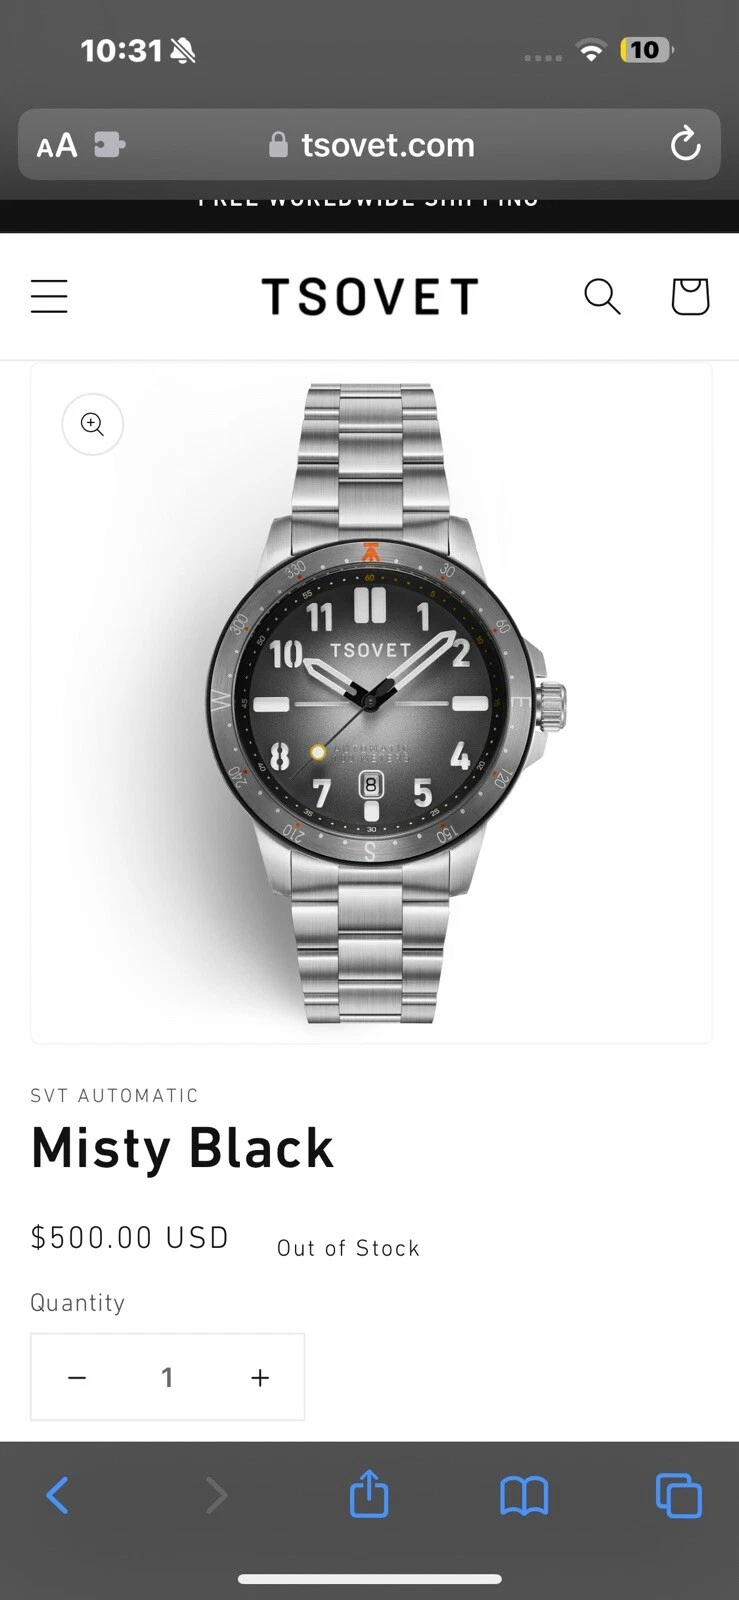Screen dimensions: 739x1600
Task: Go forward with Safari forward arrow
Action: click(x=216, y=1496)
